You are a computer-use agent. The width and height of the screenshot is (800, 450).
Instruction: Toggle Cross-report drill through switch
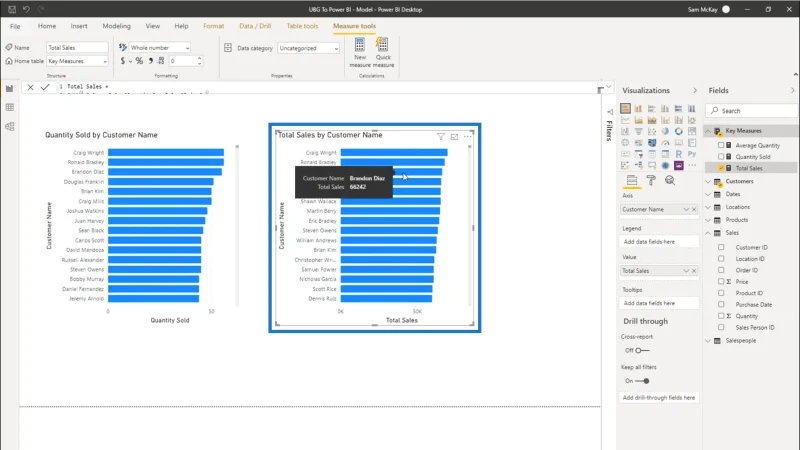[x=642, y=351]
